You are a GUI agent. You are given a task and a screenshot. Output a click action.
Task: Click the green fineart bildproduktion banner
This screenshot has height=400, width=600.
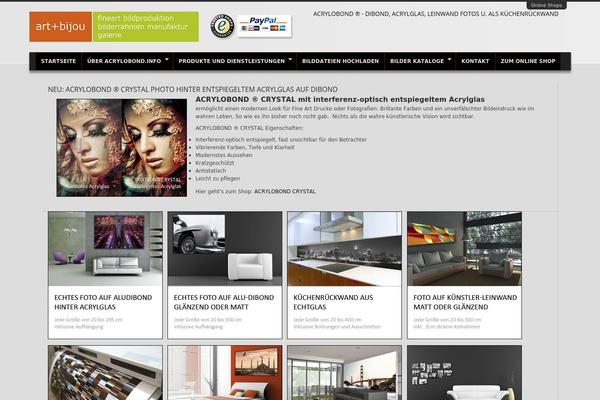pyautogui.click(x=145, y=27)
